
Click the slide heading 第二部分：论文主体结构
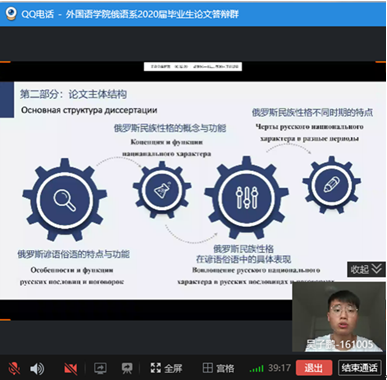pos(73,94)
